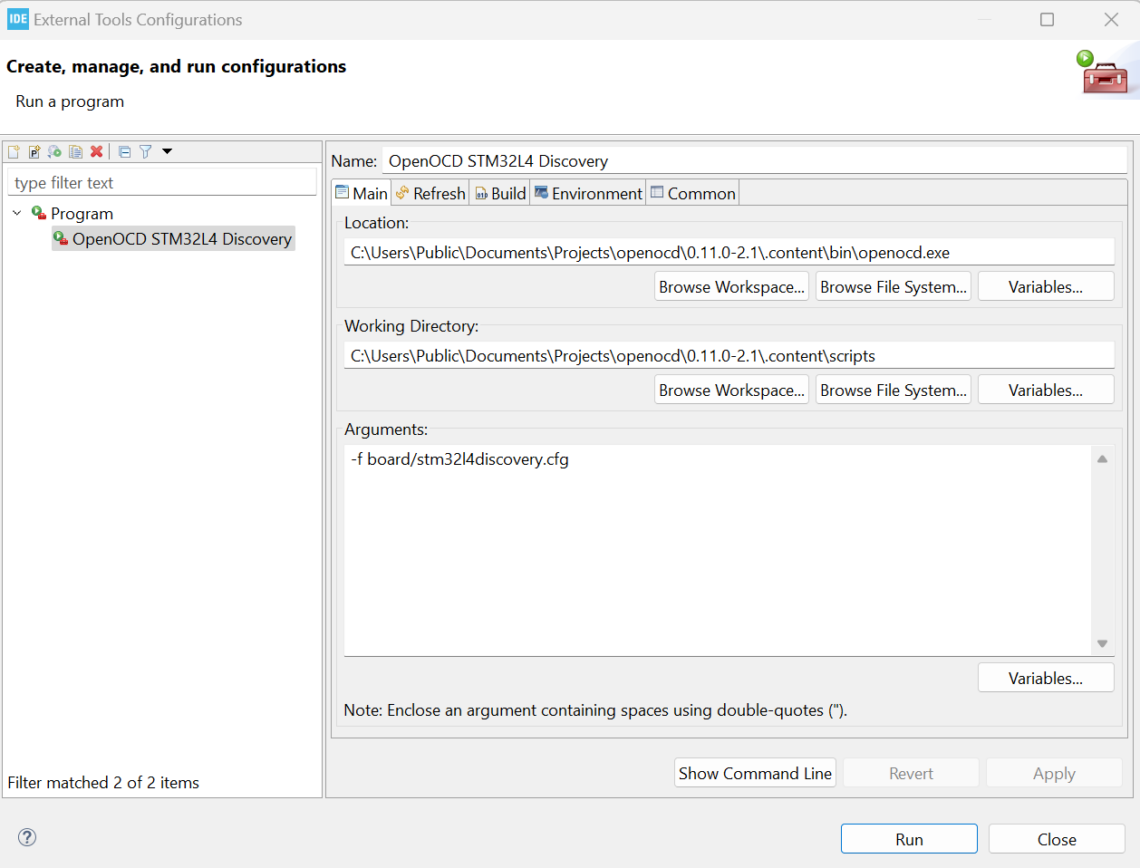1140x868 pixels.
Task: Open the filter dropdown arrow menu
Action: 167,152
